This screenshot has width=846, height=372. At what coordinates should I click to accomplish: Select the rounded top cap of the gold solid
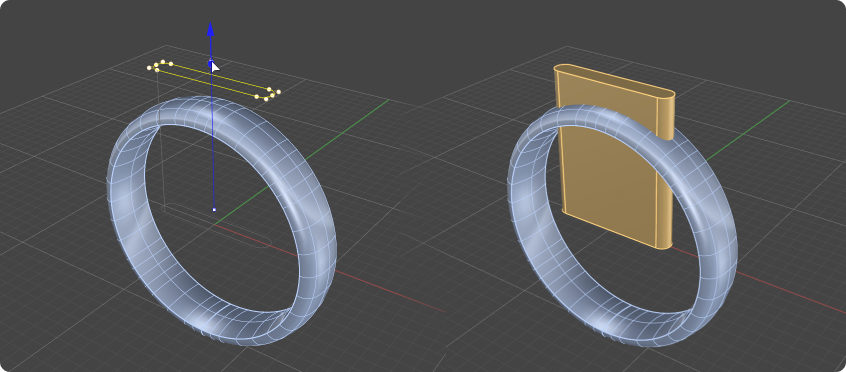click(x=615, y=82)
